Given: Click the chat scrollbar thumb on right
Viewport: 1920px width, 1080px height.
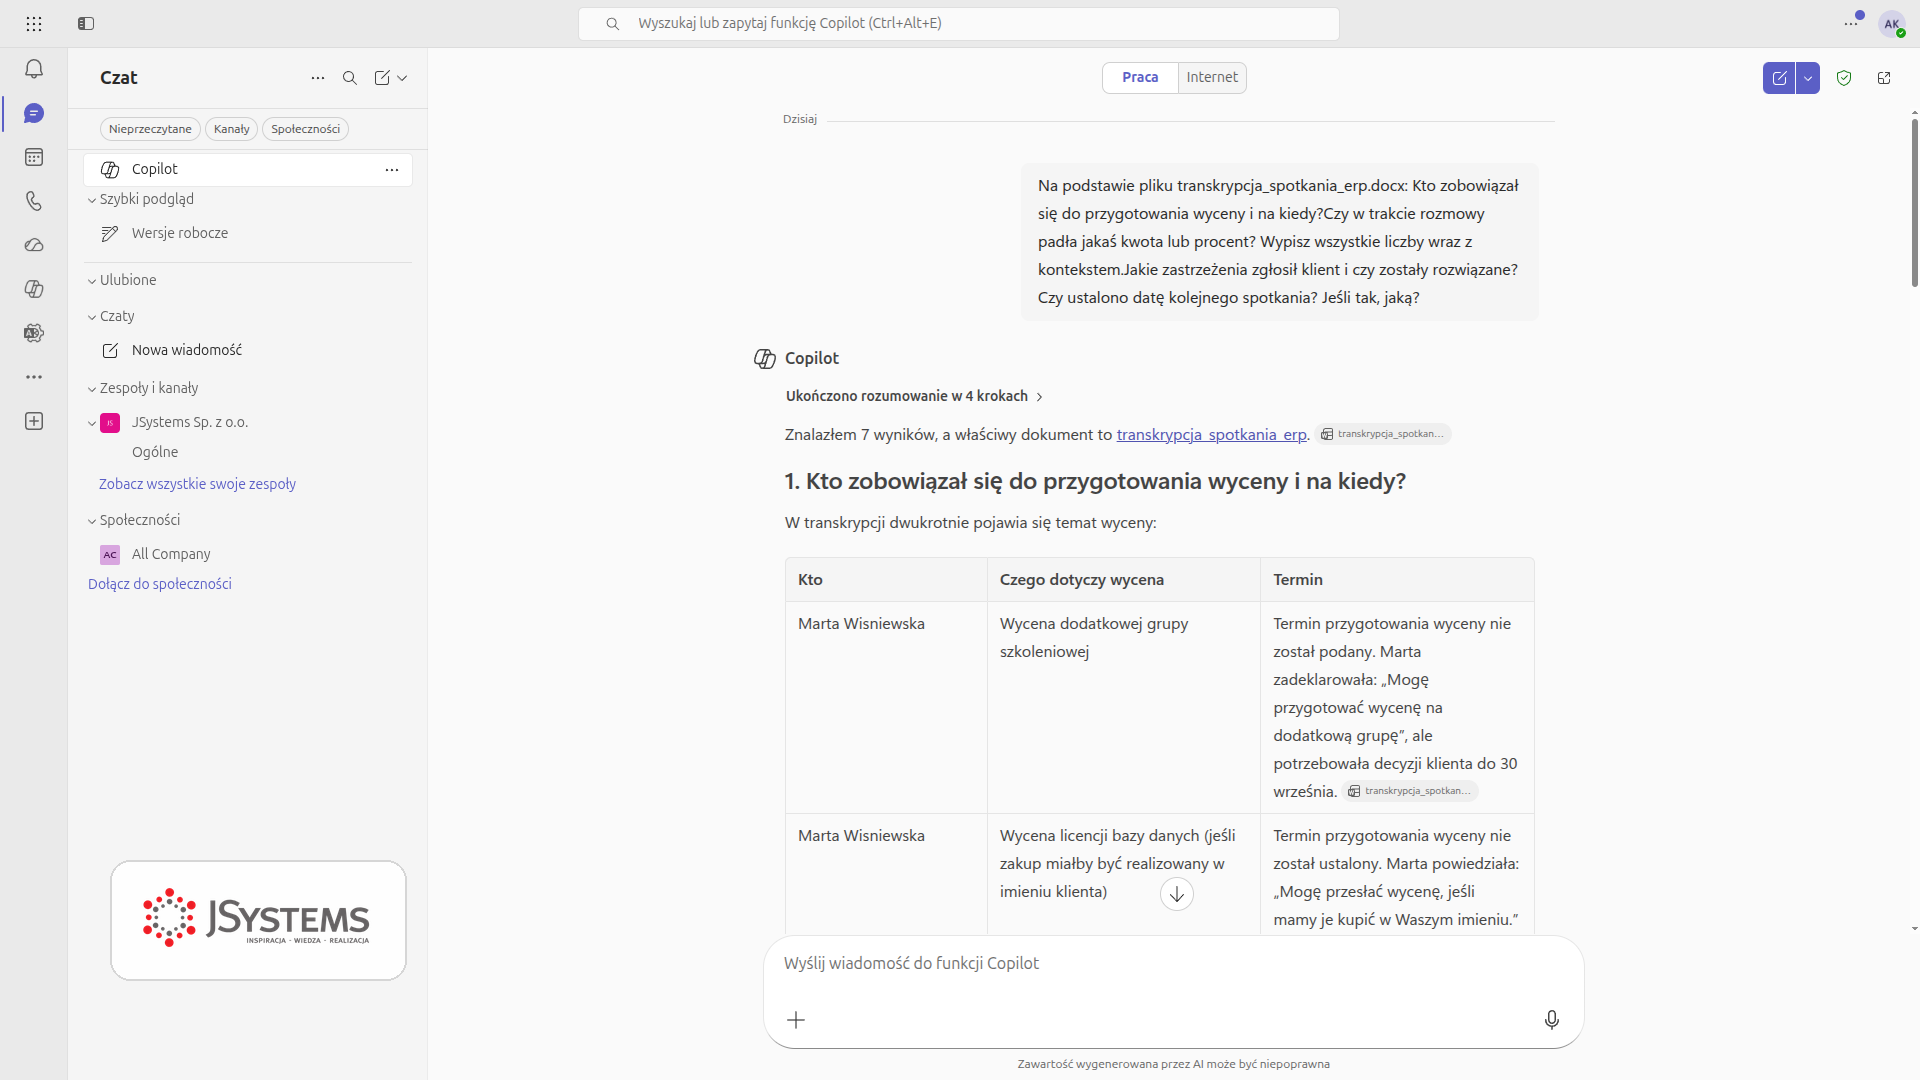Looking at the screenshot, I should click(x=1914, y=202).
